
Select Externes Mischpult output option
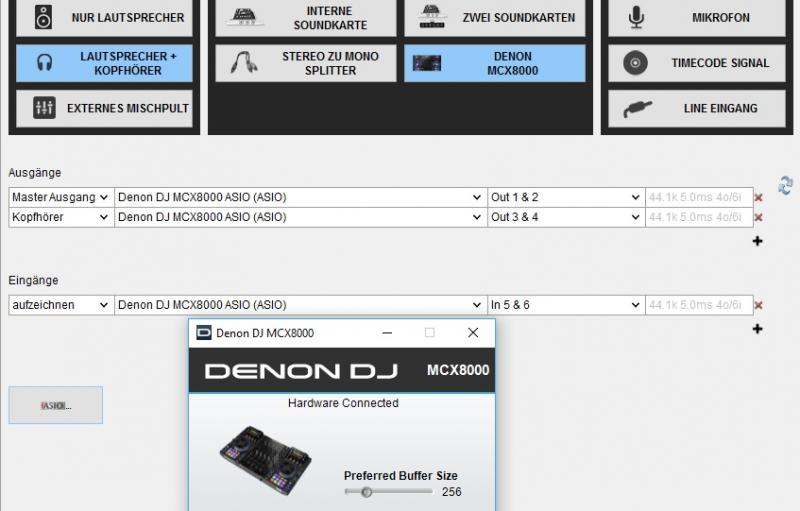[x=104, y=109]
